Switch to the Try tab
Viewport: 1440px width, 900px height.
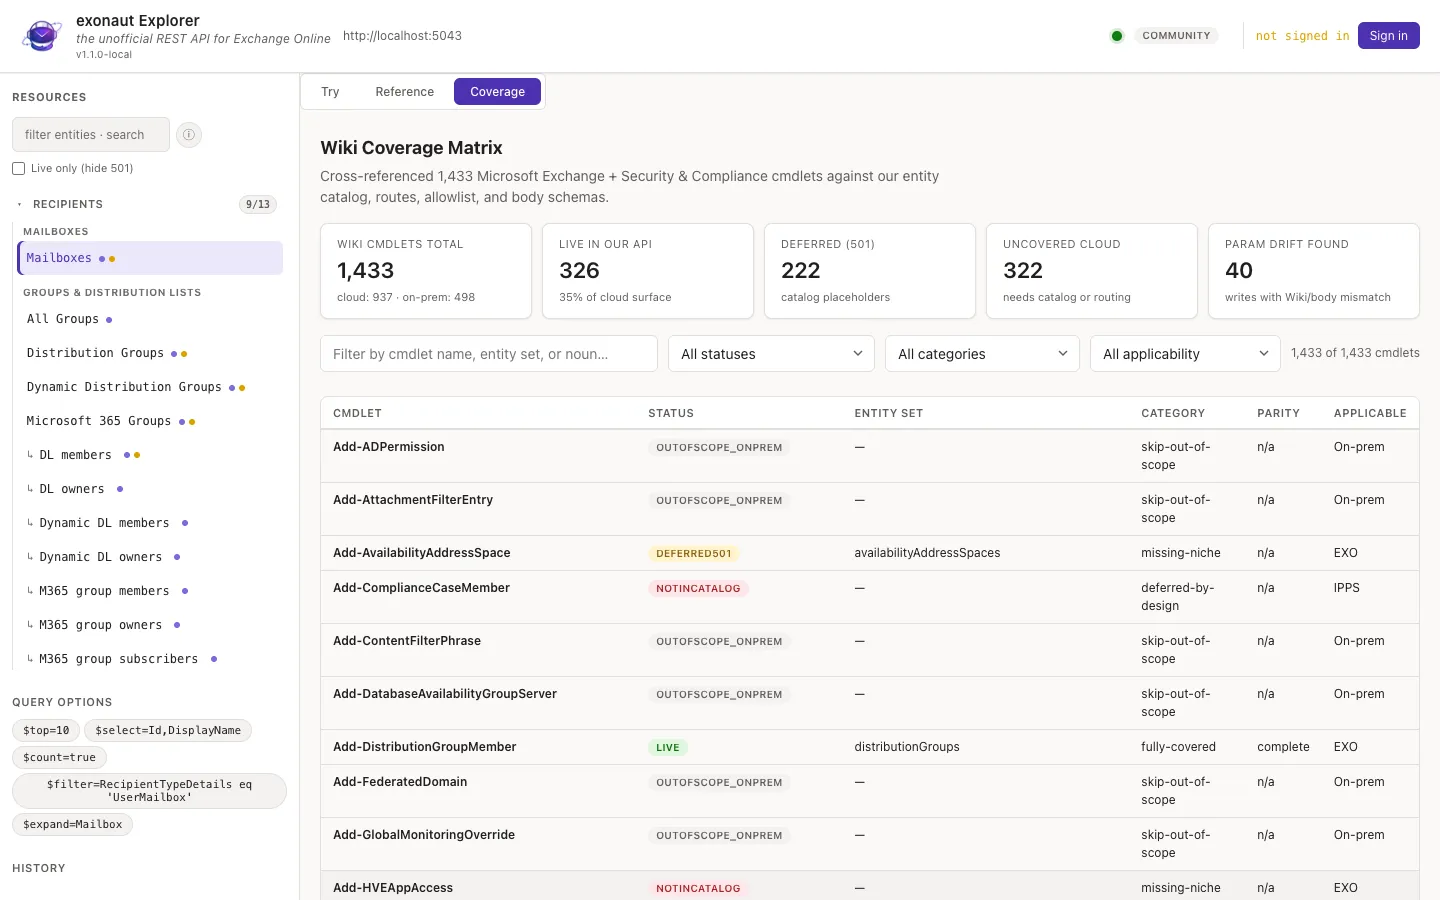pyautogui.click(x=330, y=92)
